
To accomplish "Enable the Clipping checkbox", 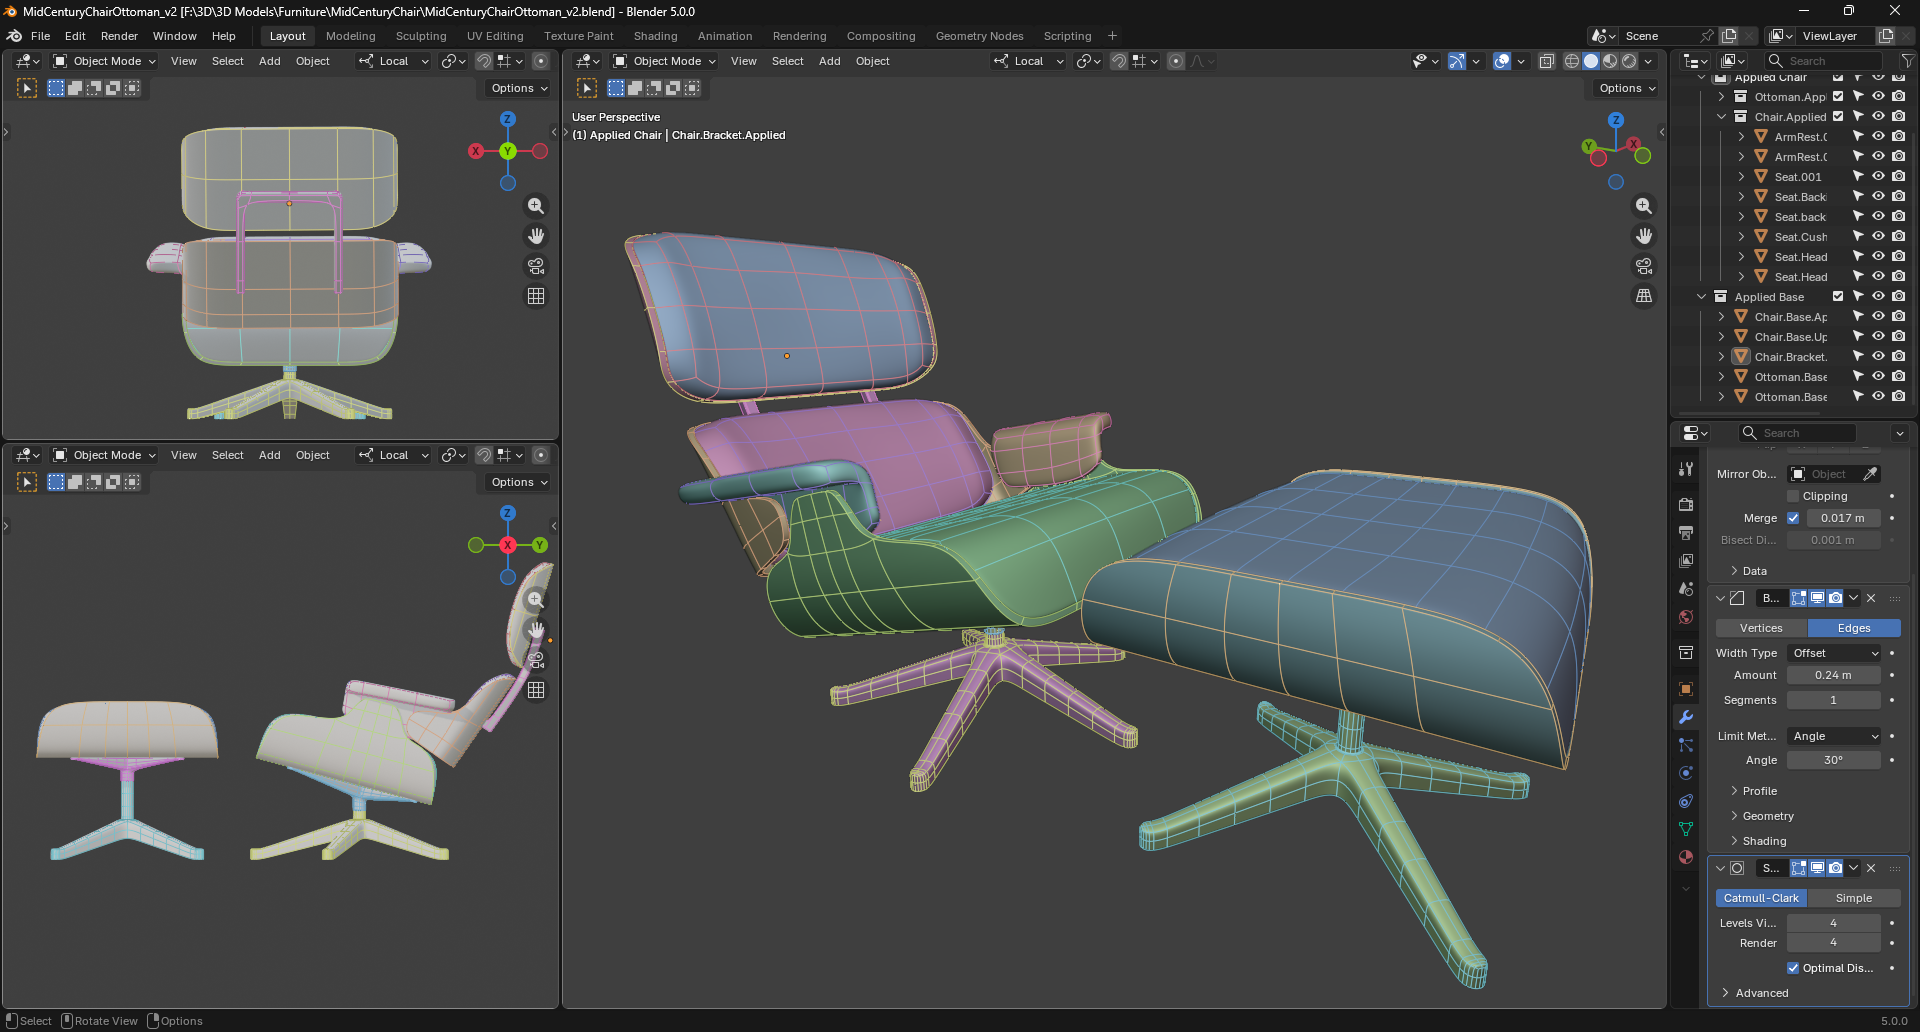I will pos(1793,496).
